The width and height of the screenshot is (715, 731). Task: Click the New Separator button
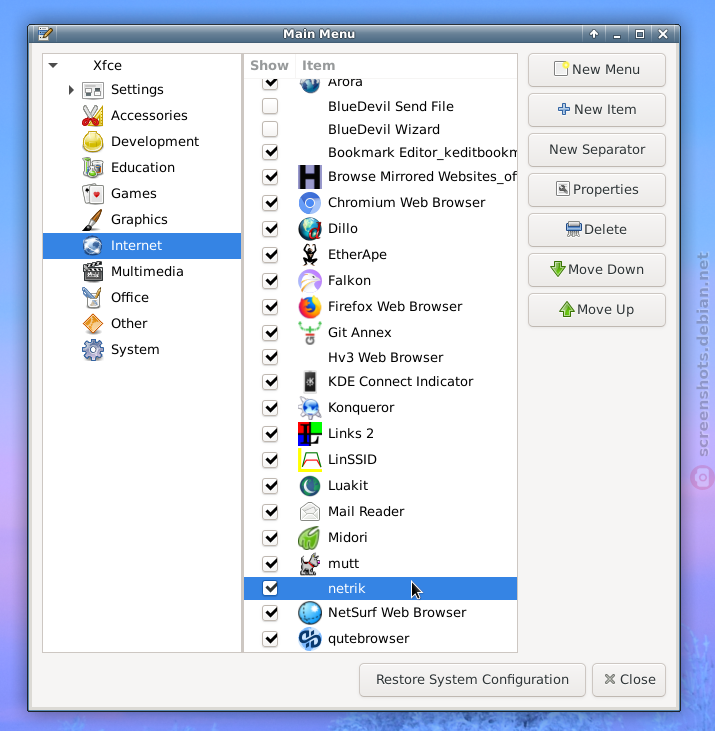pos(597,150)
